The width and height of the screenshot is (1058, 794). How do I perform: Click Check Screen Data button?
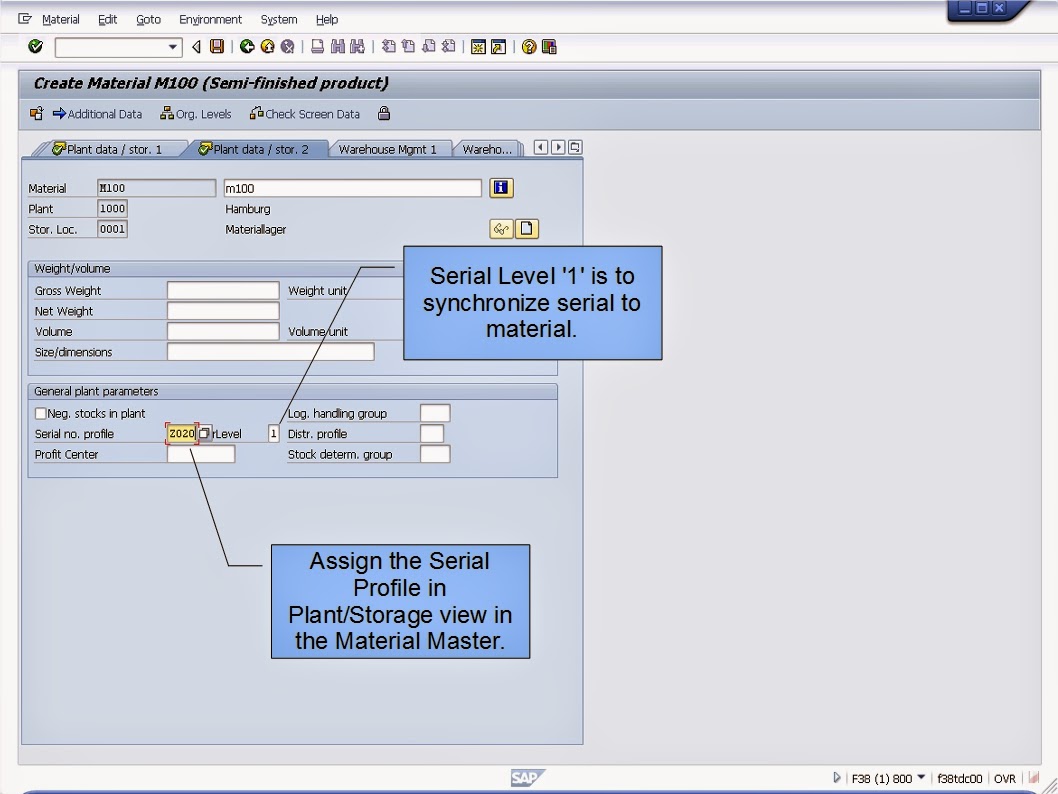pos(305,114)
